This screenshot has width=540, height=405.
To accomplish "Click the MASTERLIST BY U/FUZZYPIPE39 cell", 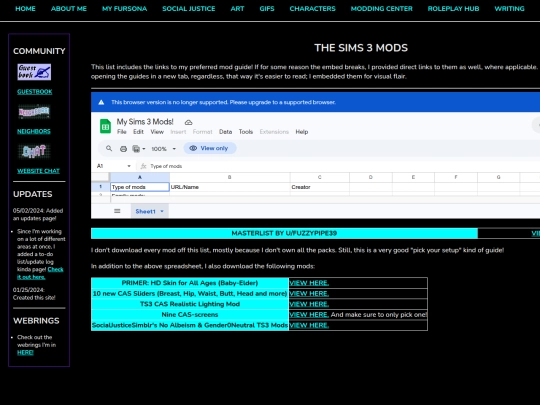I will [x=284, y=233].
